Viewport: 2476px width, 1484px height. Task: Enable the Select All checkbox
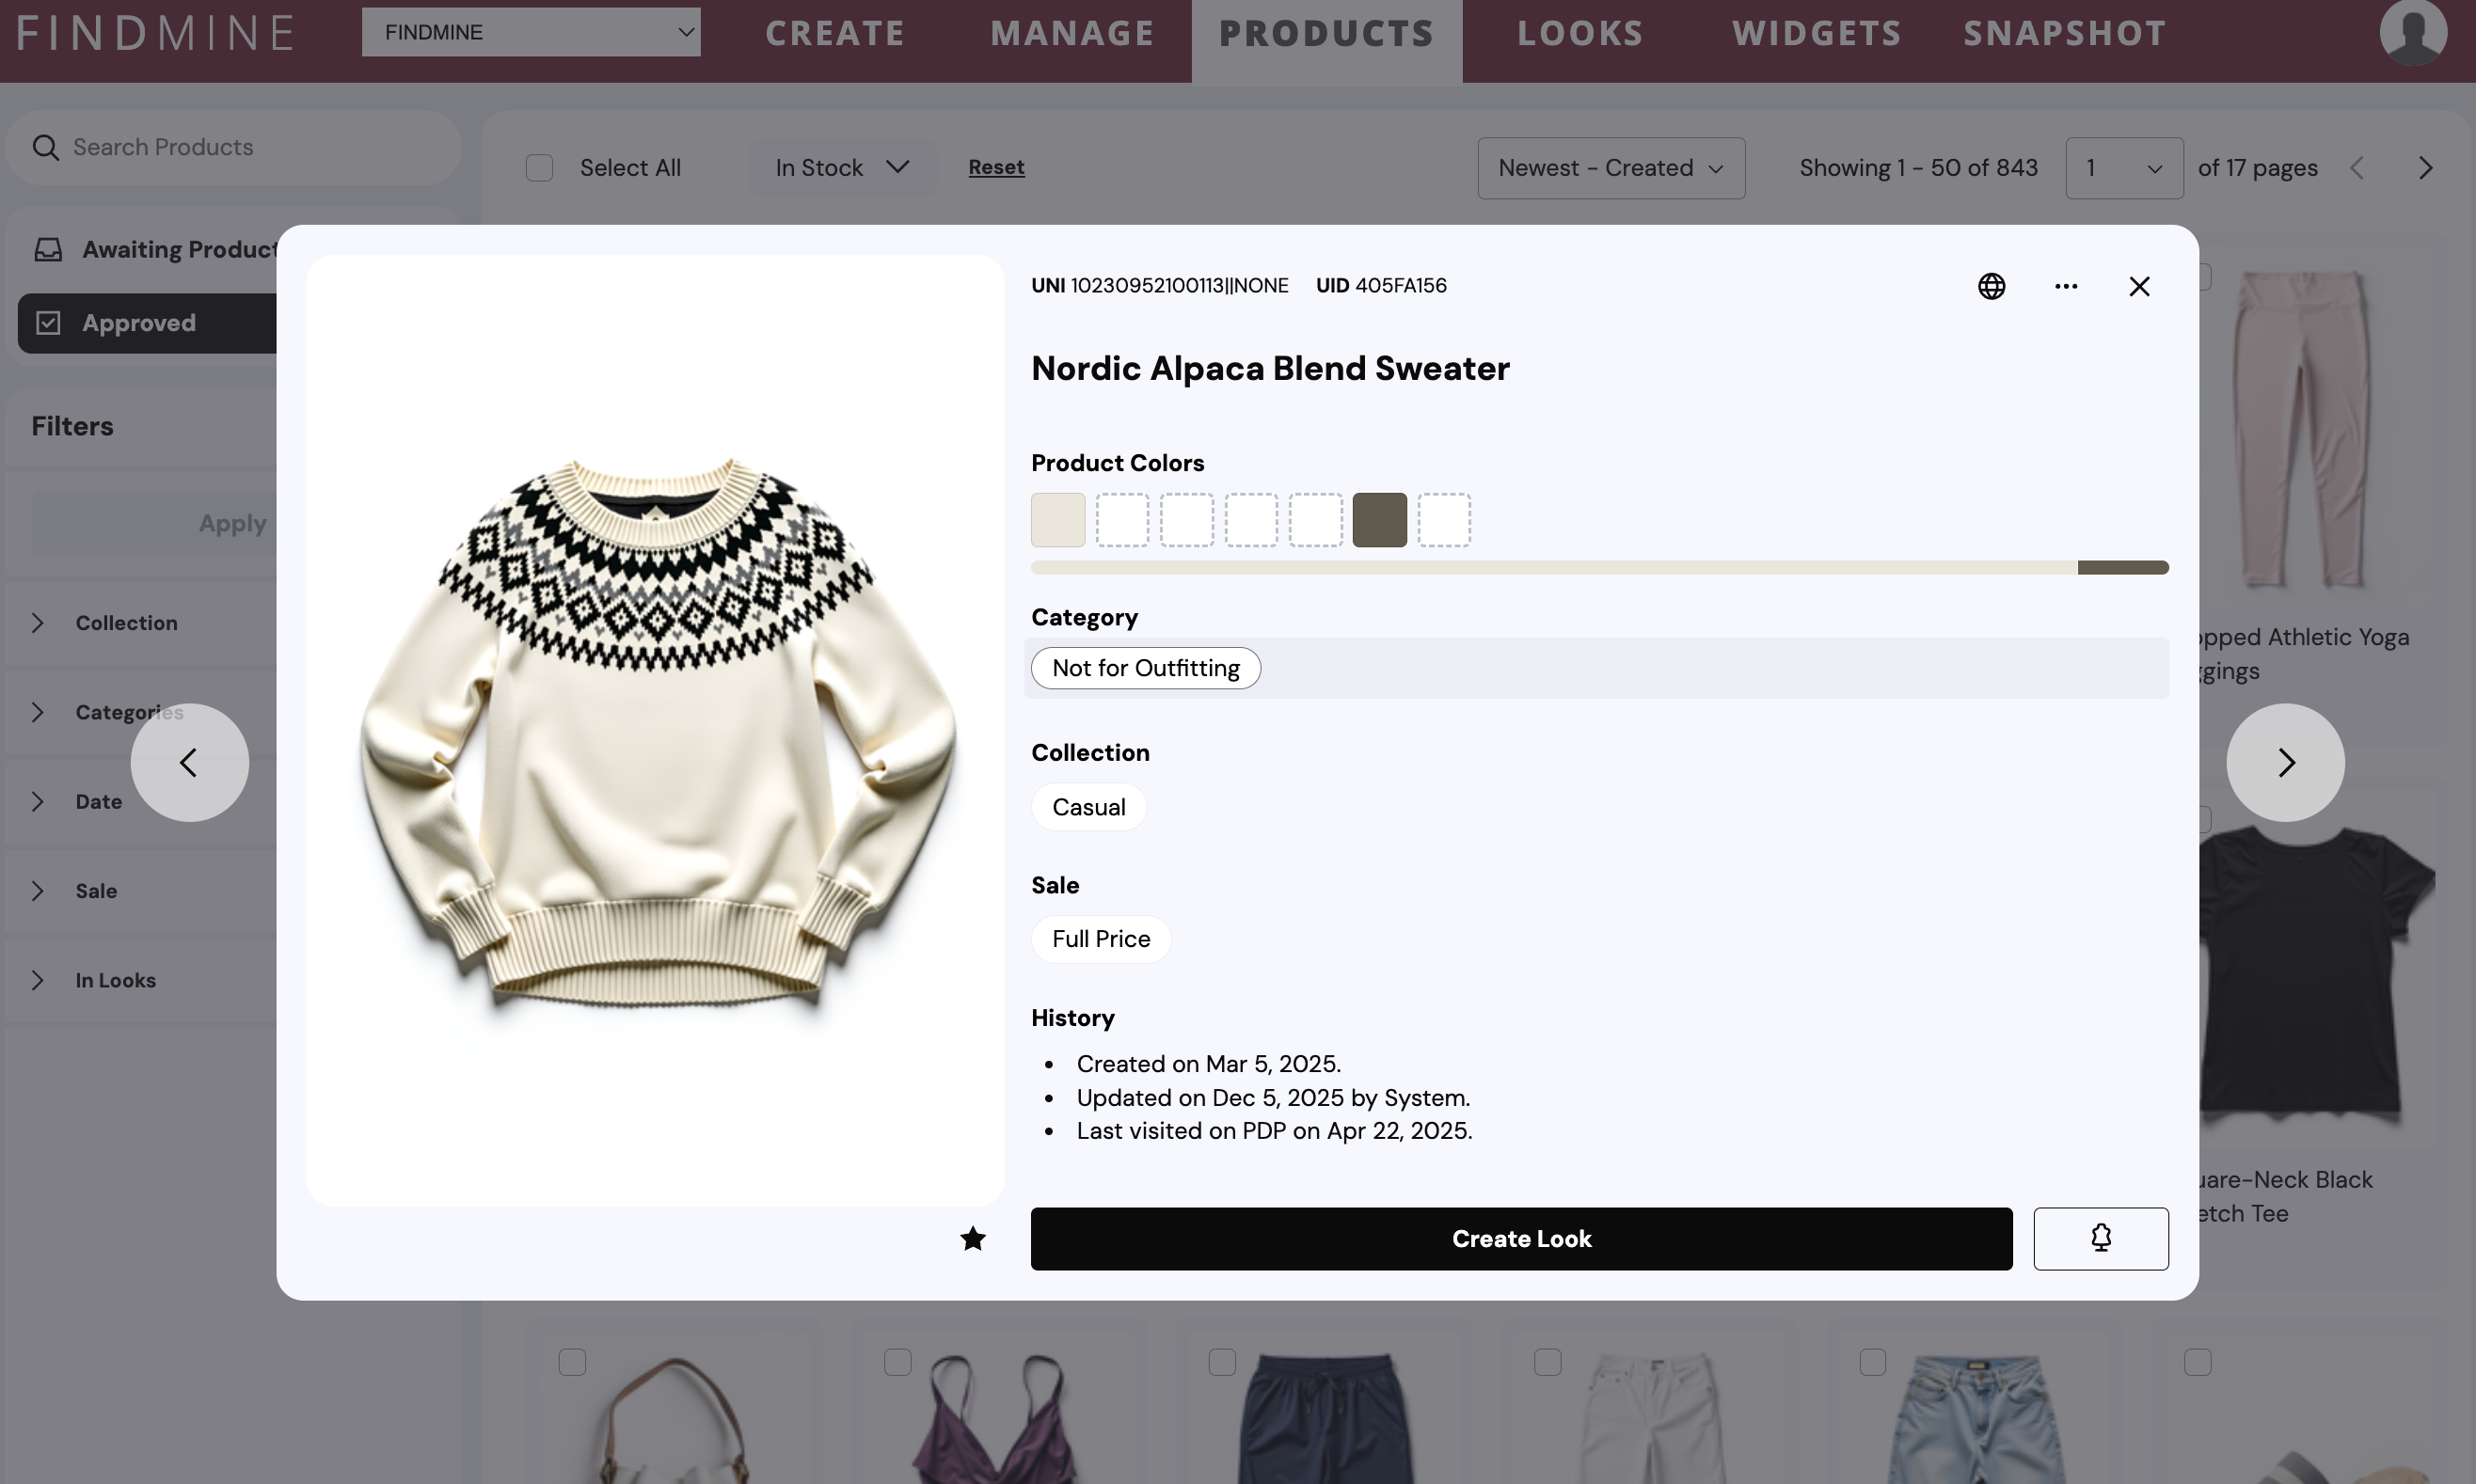pos(539,167)
